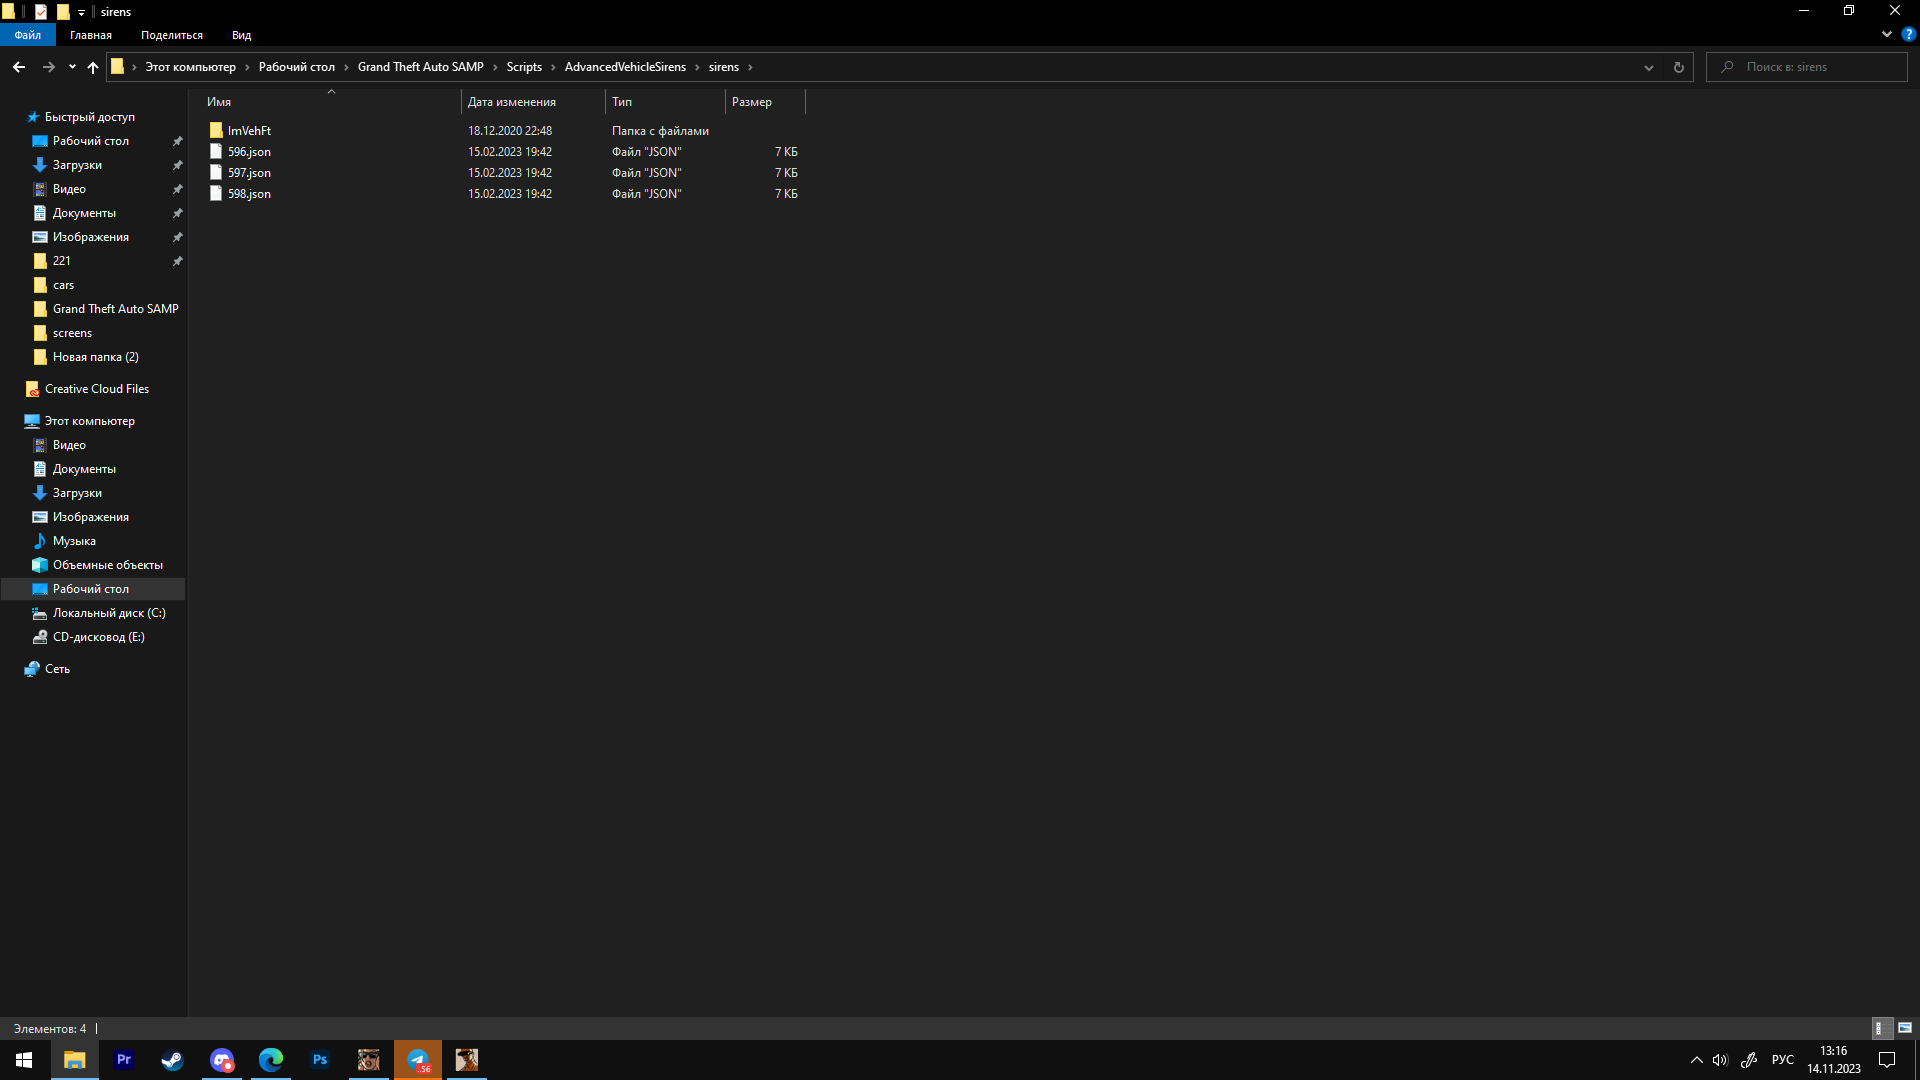The width and height of the screenshot is (1920, 1080).
Task: Switch to large icons view in the status bar
Action: 1905,1028
